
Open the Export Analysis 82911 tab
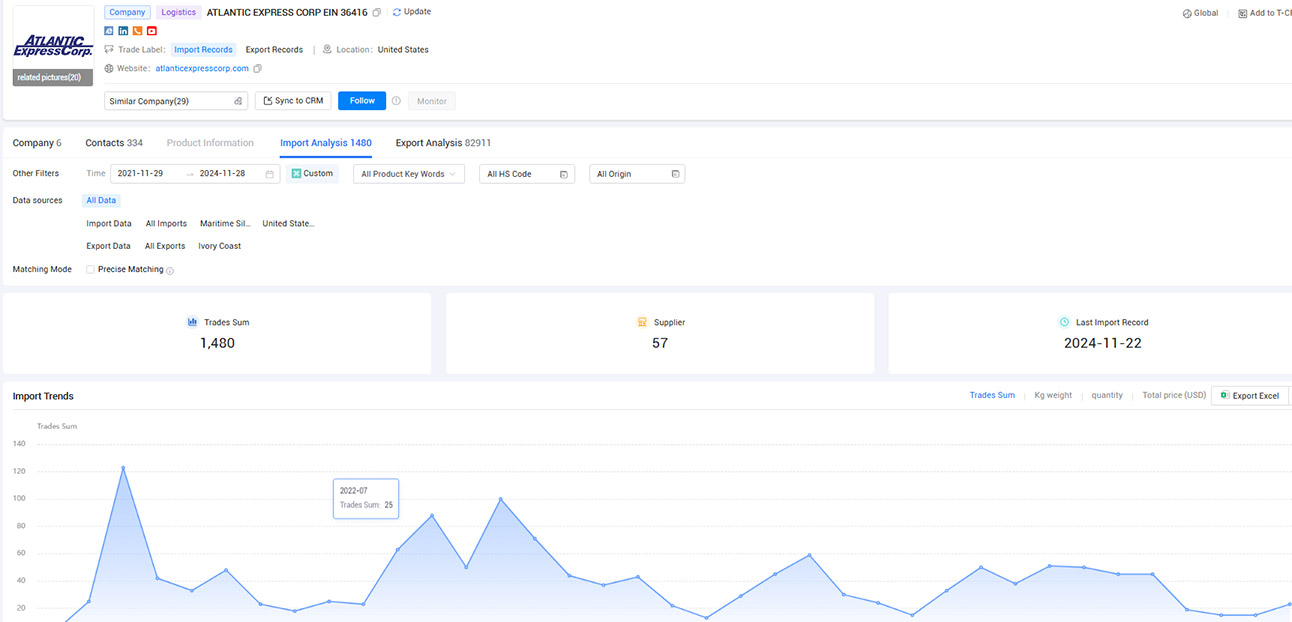443,143
